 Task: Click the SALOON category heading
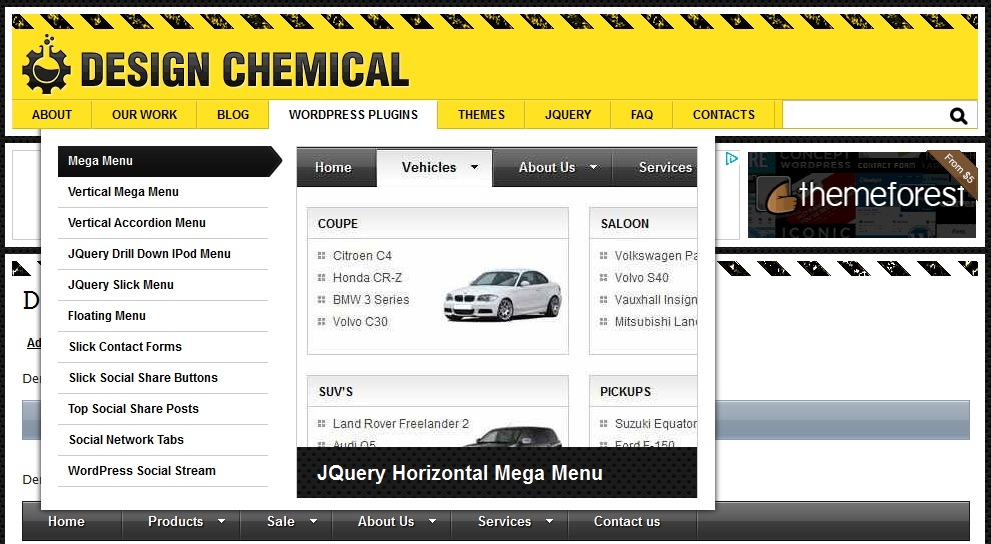point(624,224)
